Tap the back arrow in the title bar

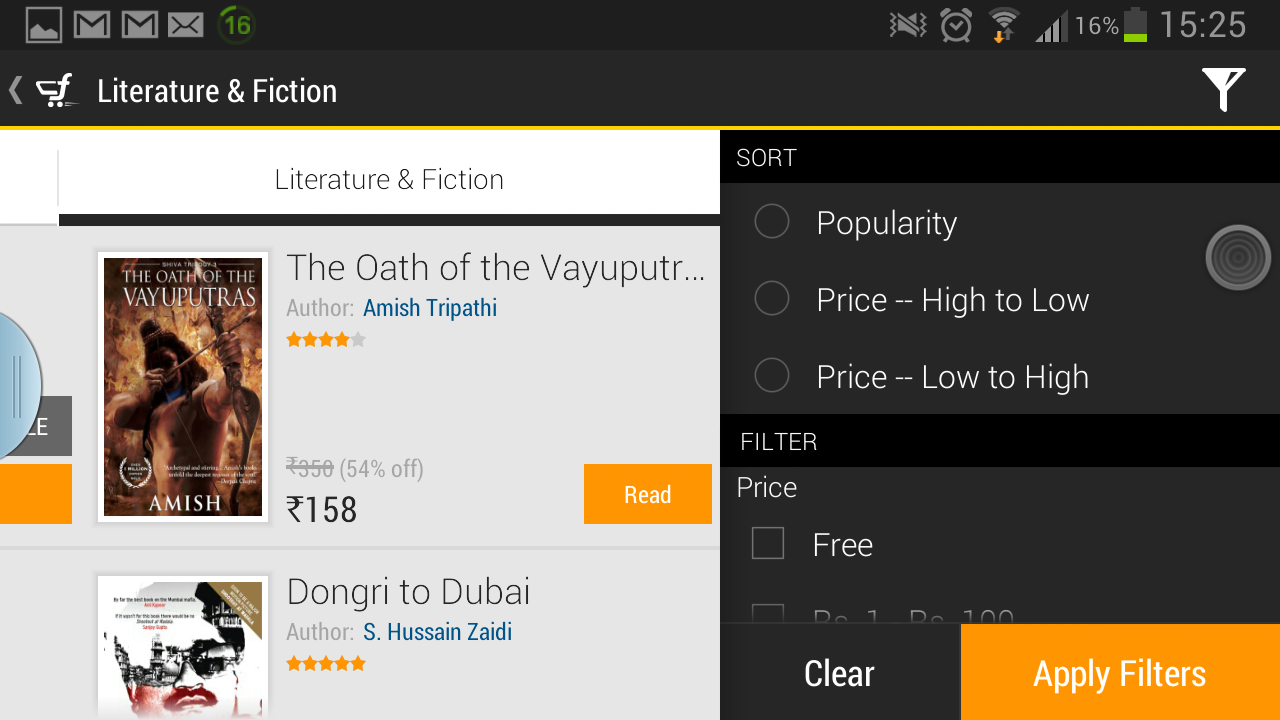(x=15, y=89)
